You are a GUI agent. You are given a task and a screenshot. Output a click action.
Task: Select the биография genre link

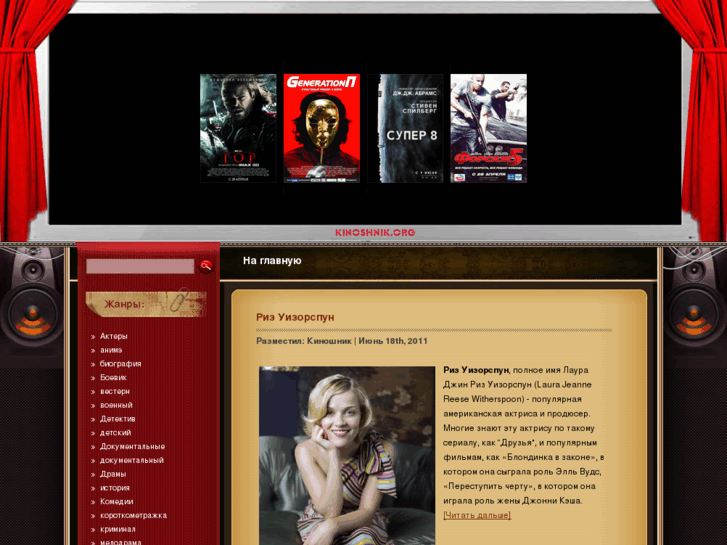pos(121,364)
